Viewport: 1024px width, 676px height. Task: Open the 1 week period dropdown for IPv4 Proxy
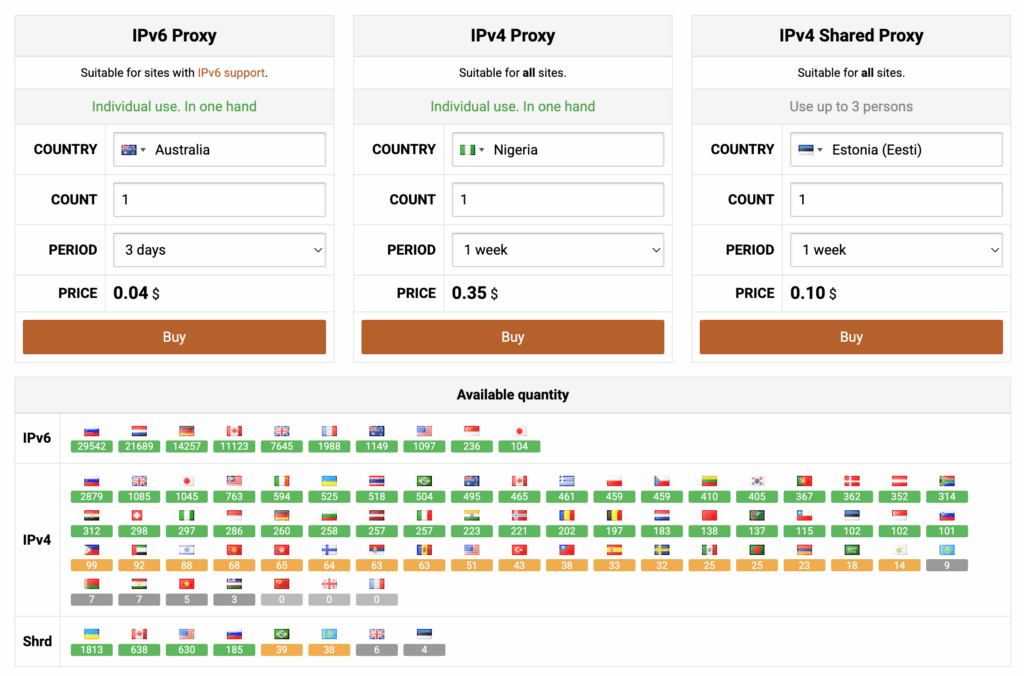coord(558,249)
